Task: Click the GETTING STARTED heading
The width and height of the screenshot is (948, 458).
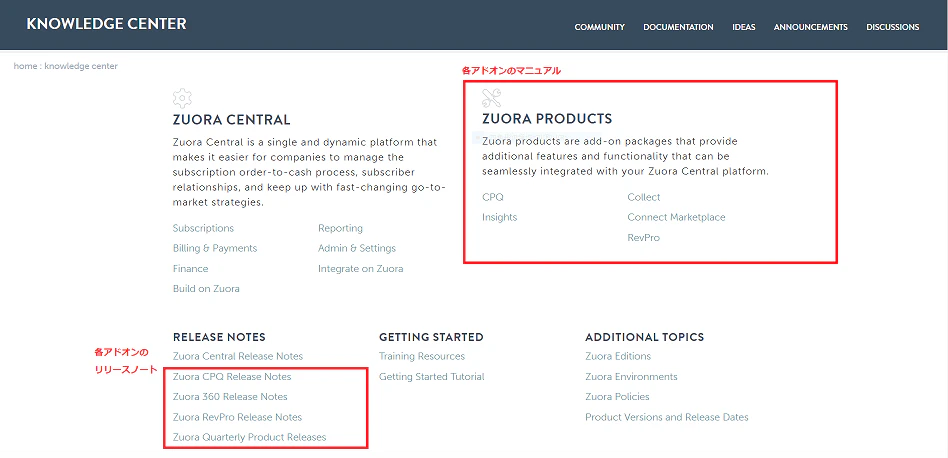Action: [x=431, y=337]
